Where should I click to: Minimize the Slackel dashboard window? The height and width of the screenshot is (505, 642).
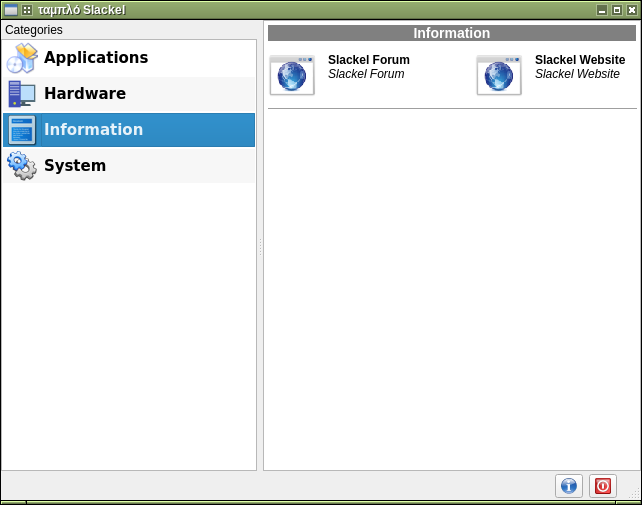tap(602, 10)
